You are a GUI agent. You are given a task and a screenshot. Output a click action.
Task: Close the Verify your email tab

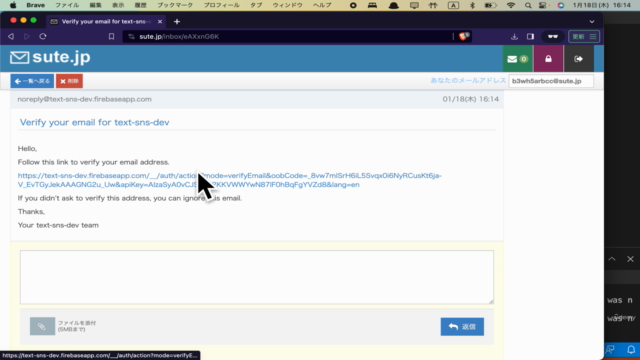pyautogui.click(x=160, y=22)
